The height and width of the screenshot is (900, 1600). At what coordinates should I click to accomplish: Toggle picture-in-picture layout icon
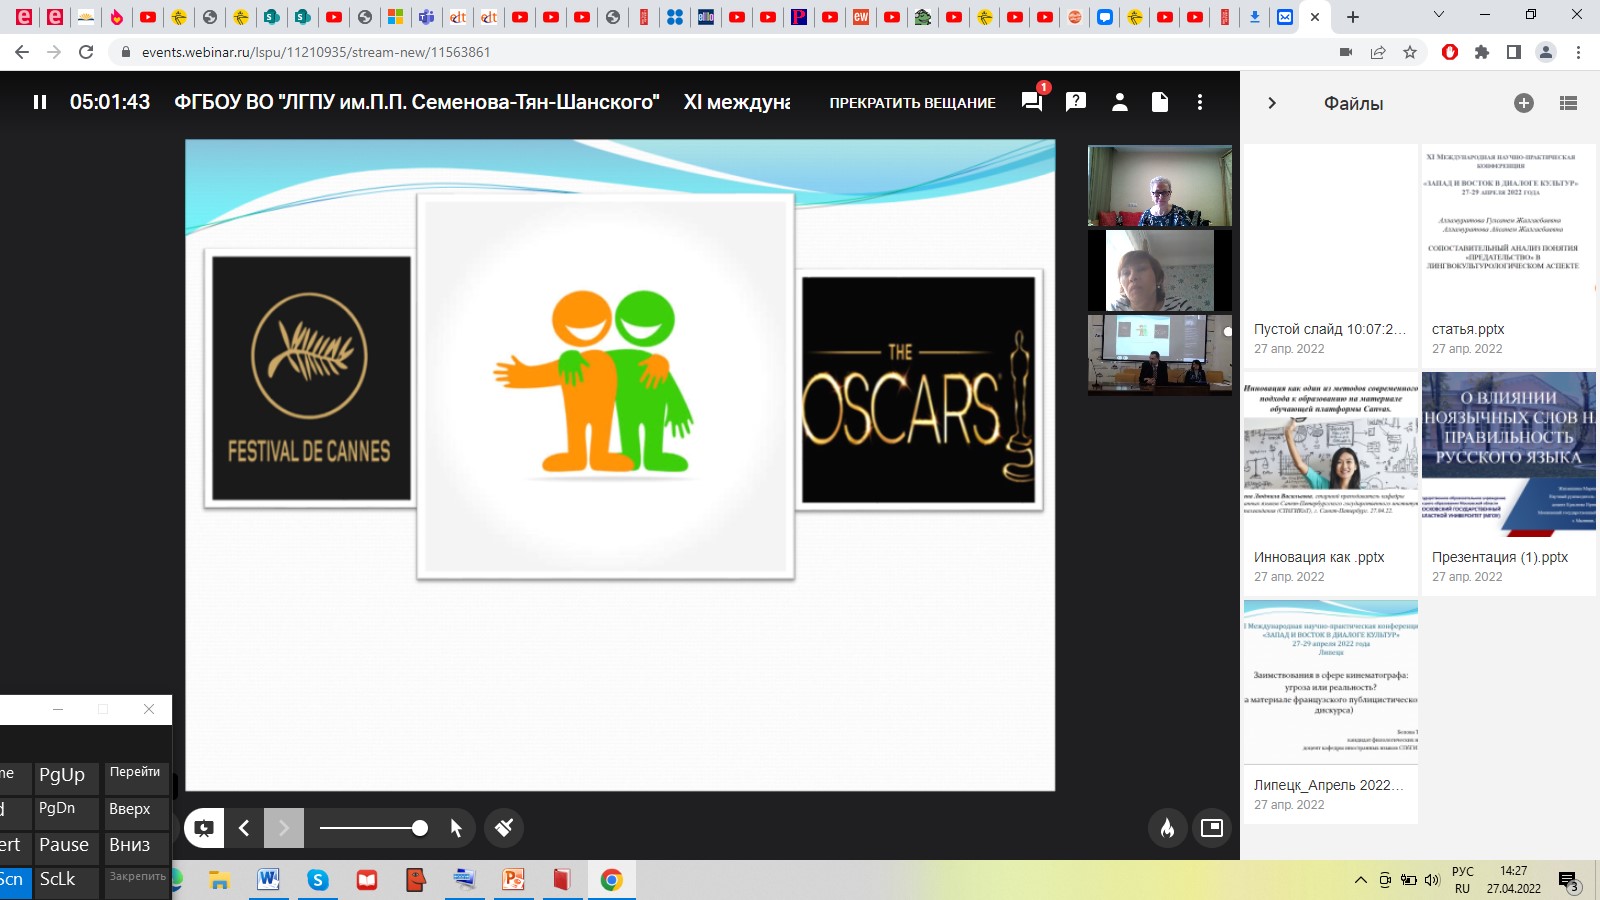1212,828
